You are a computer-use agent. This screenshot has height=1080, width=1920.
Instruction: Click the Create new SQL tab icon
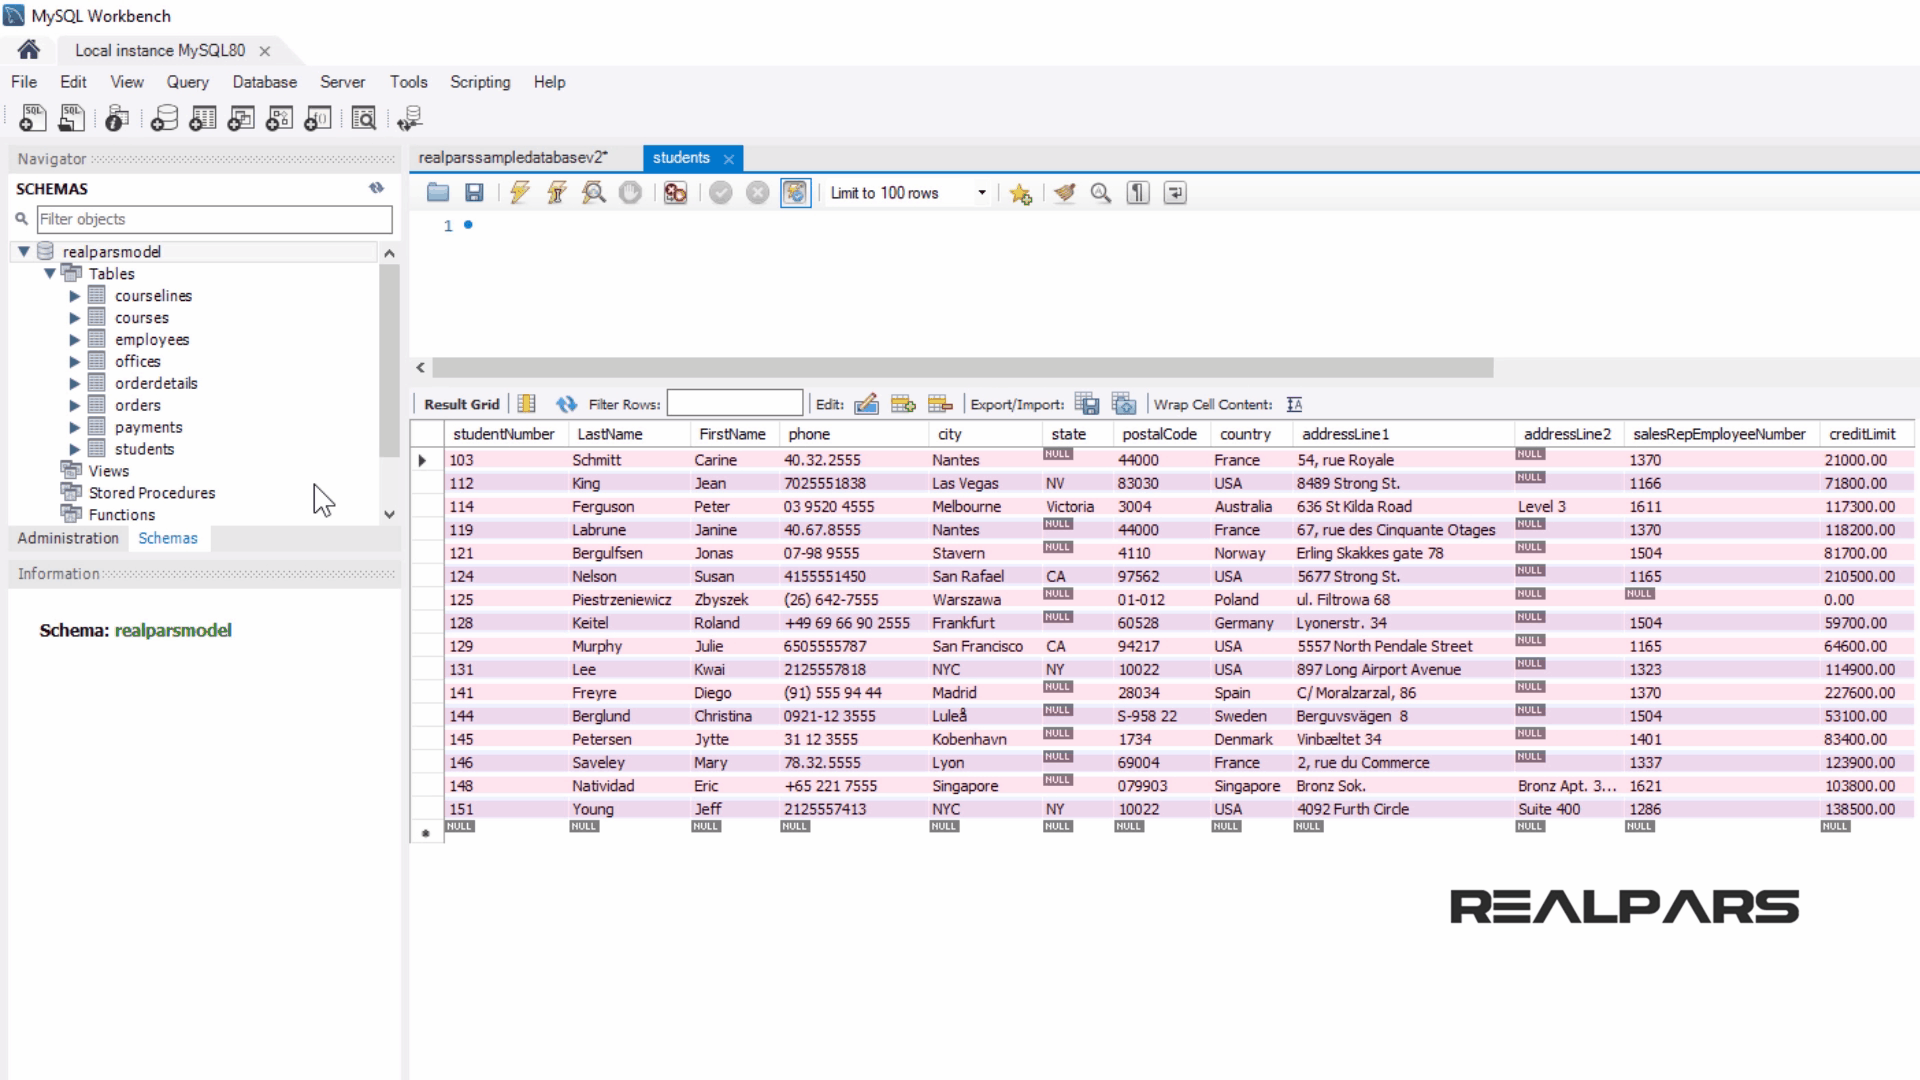(x=32, y=117)
